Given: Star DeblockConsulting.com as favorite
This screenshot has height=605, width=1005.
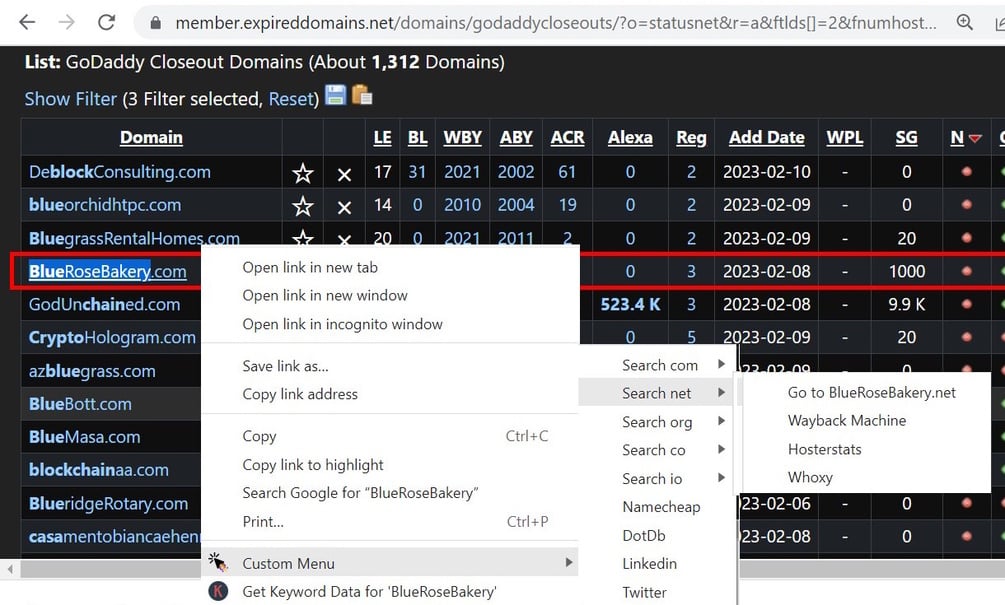Looking at the screenshot, I should (303, 172).
